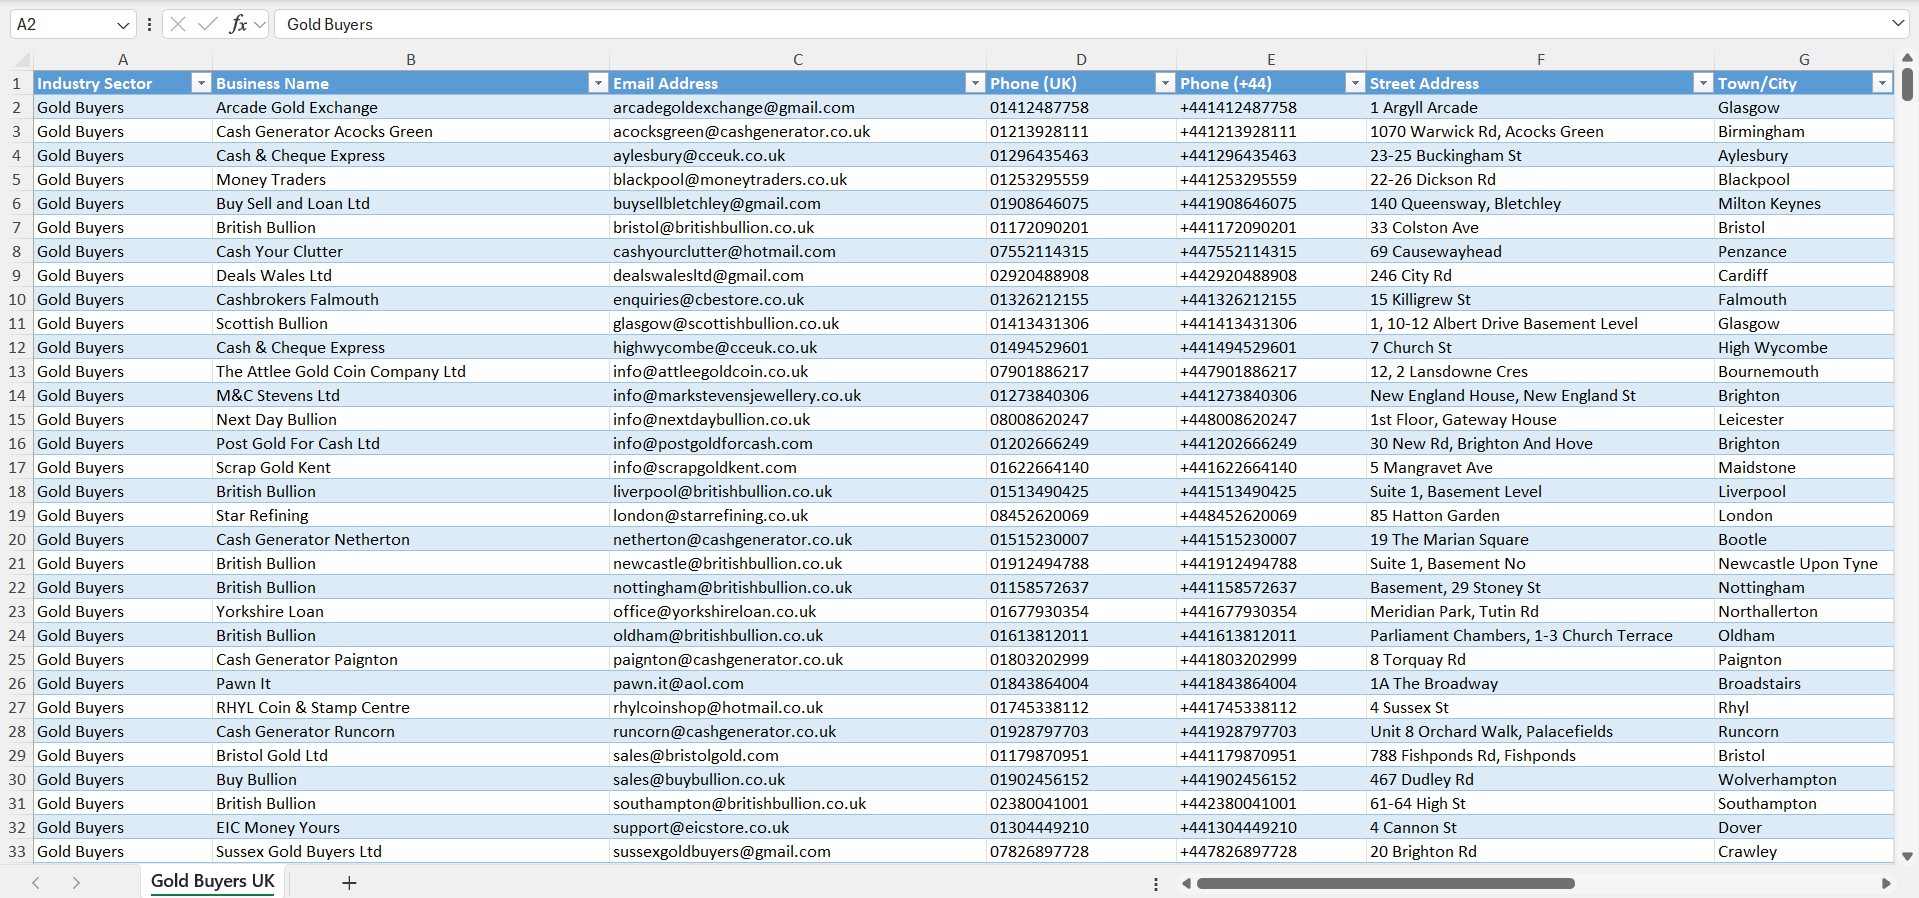Select the pawn.it@aol.com email cell
The image size is (1919, 898).
click(798, 683)
